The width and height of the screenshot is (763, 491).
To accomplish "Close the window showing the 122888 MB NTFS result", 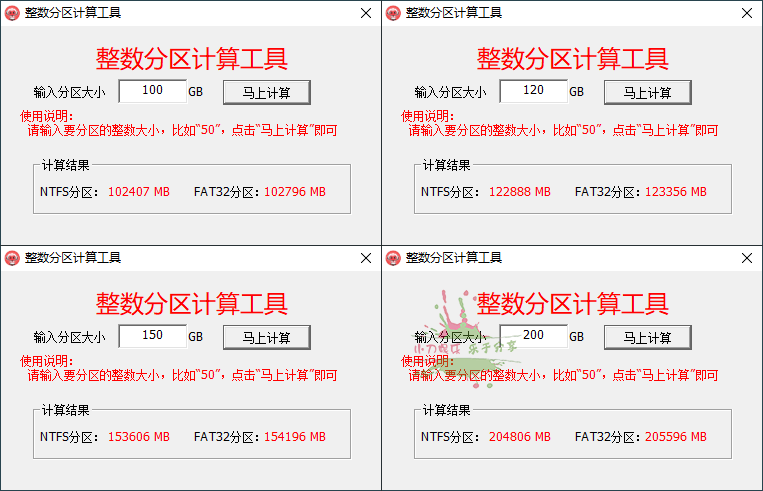I will (746, 13).
